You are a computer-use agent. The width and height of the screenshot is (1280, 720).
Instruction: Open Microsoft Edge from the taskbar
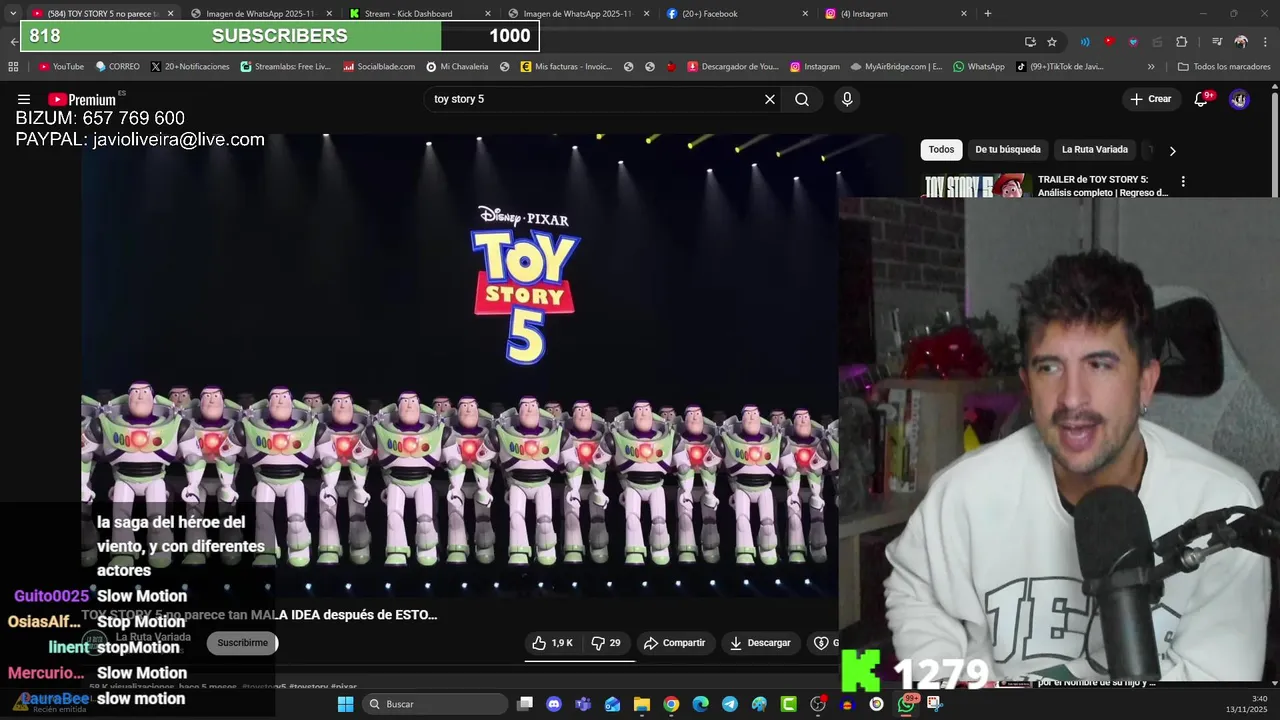pyautogui.click(x=700, y=704)
